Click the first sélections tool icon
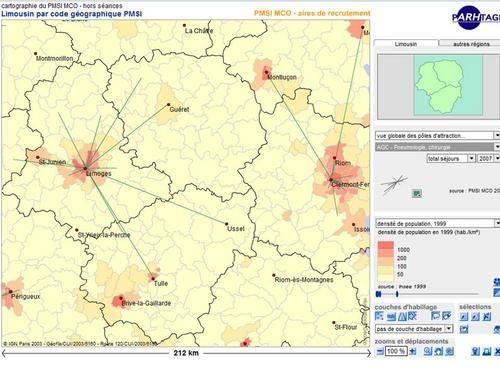 464,316
